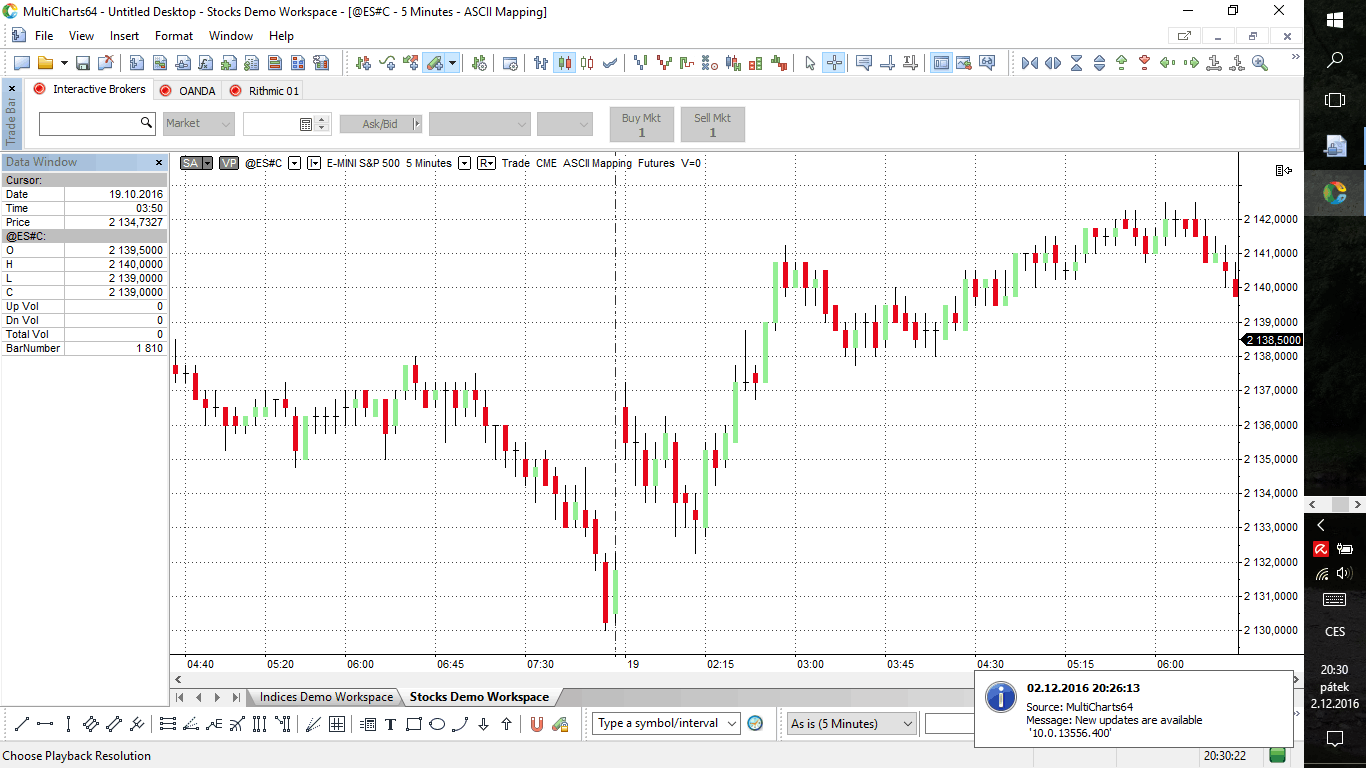
Task: Open the Format menu
Action: (x=174, y=36)
